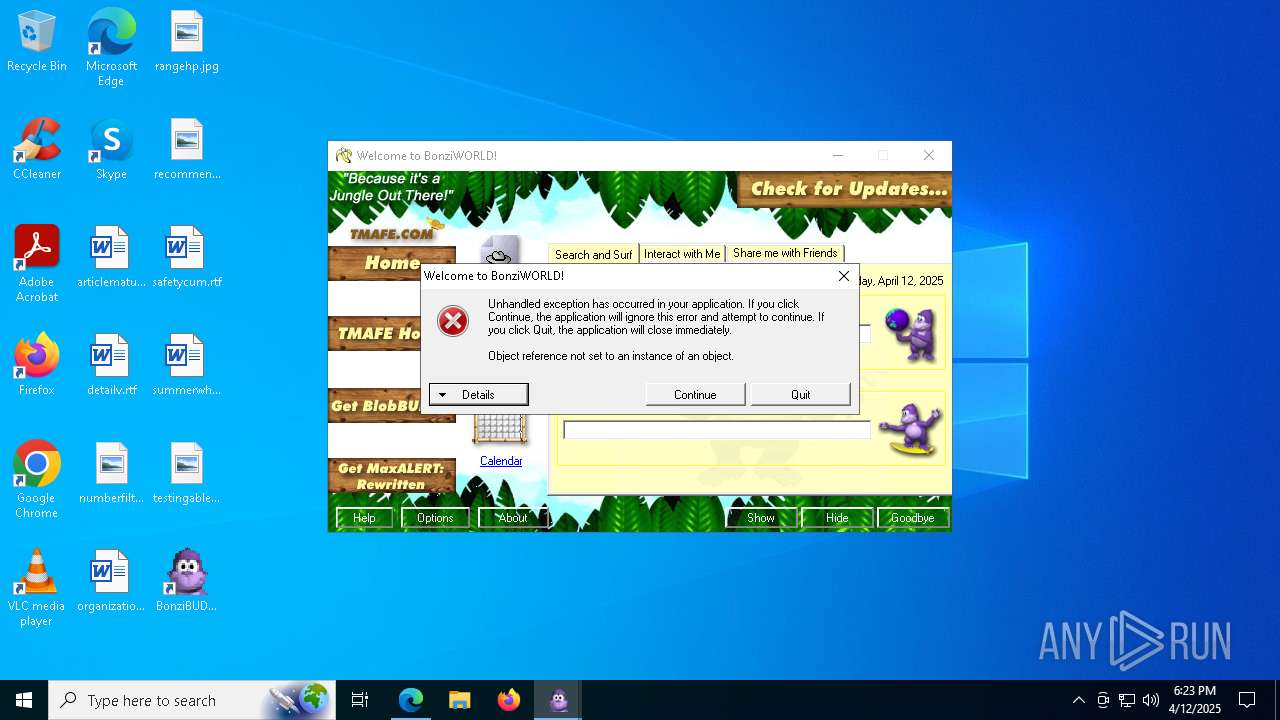Click the surfing purple gorilla image

point(910,431)
